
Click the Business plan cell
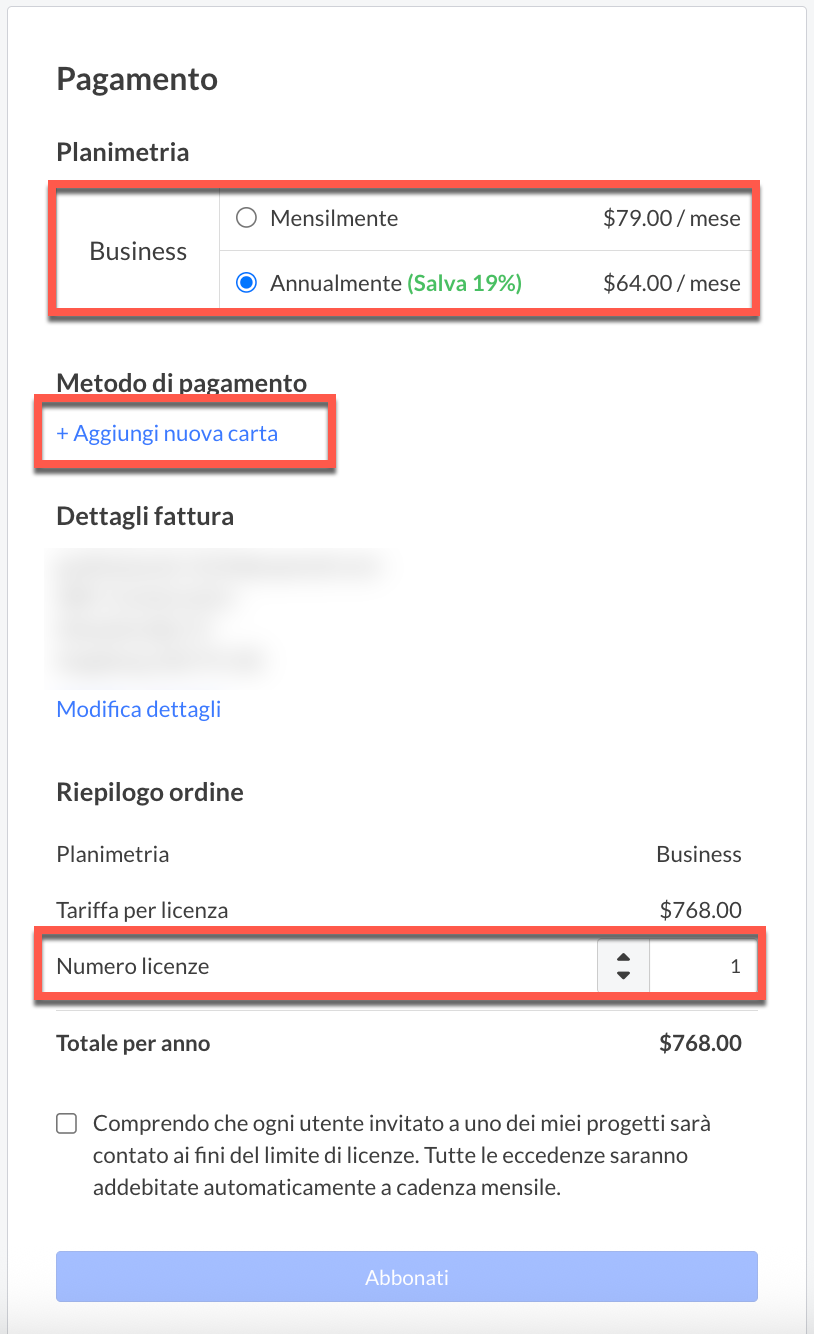(x=138, y=251)
